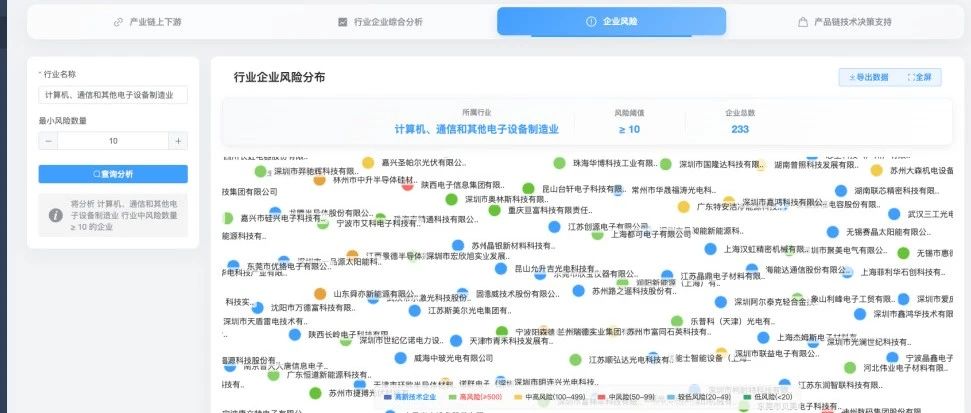
Task: Toggle 中高风险(100-499) legend entry
Action: (551, 396)
